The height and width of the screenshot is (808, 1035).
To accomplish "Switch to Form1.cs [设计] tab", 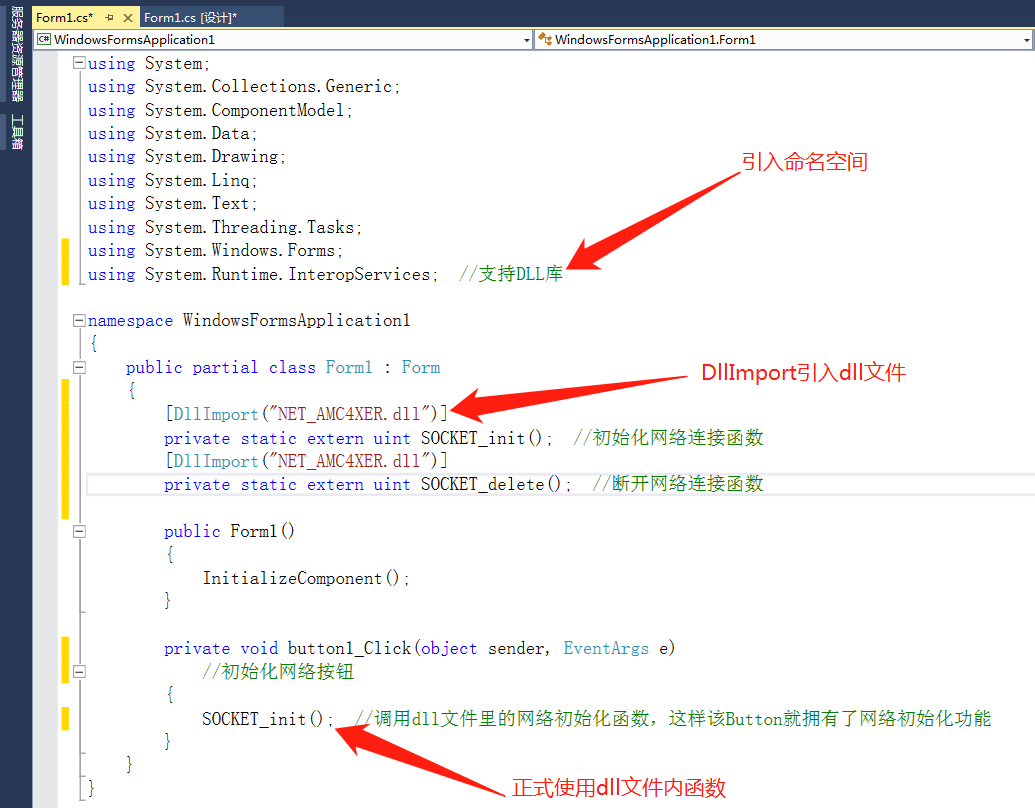I will (x=190, y=18).
